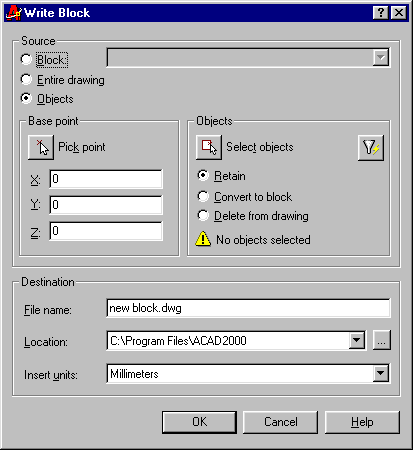Enable Delete from drawing option
Screen dimensions: 413x450
pos(203,216)
